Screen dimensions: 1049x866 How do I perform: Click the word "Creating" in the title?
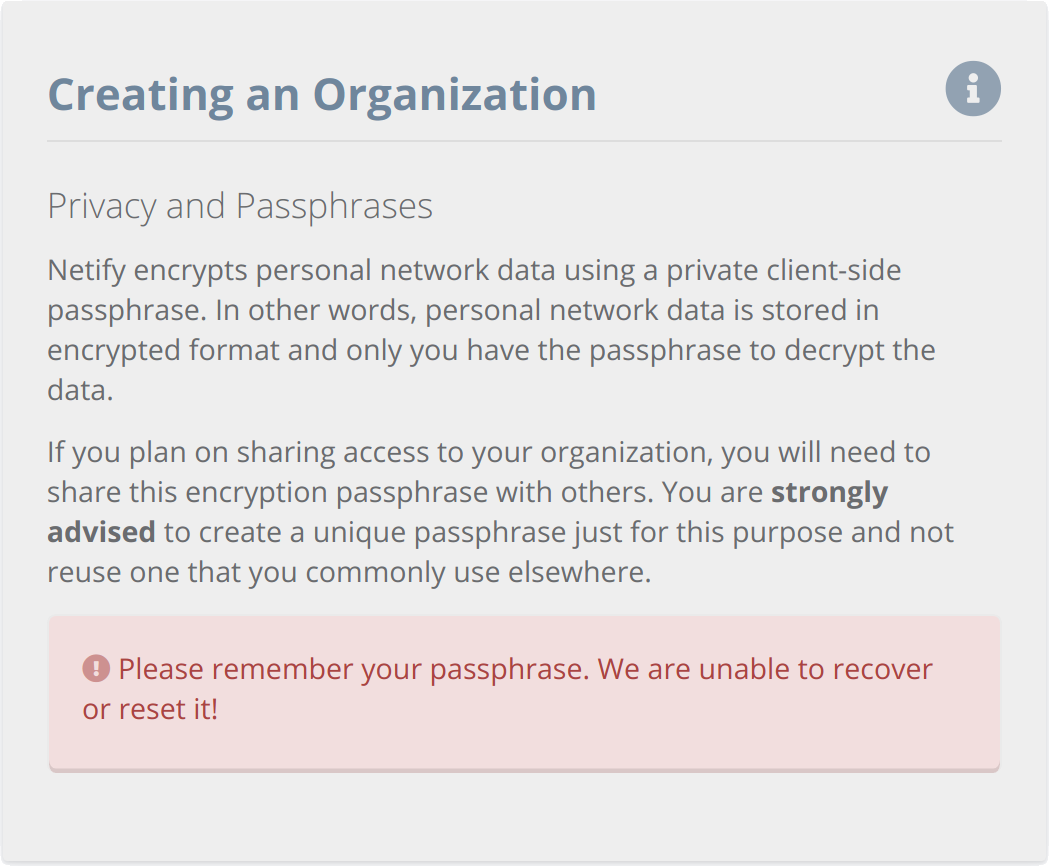click(x=140, y=94)
